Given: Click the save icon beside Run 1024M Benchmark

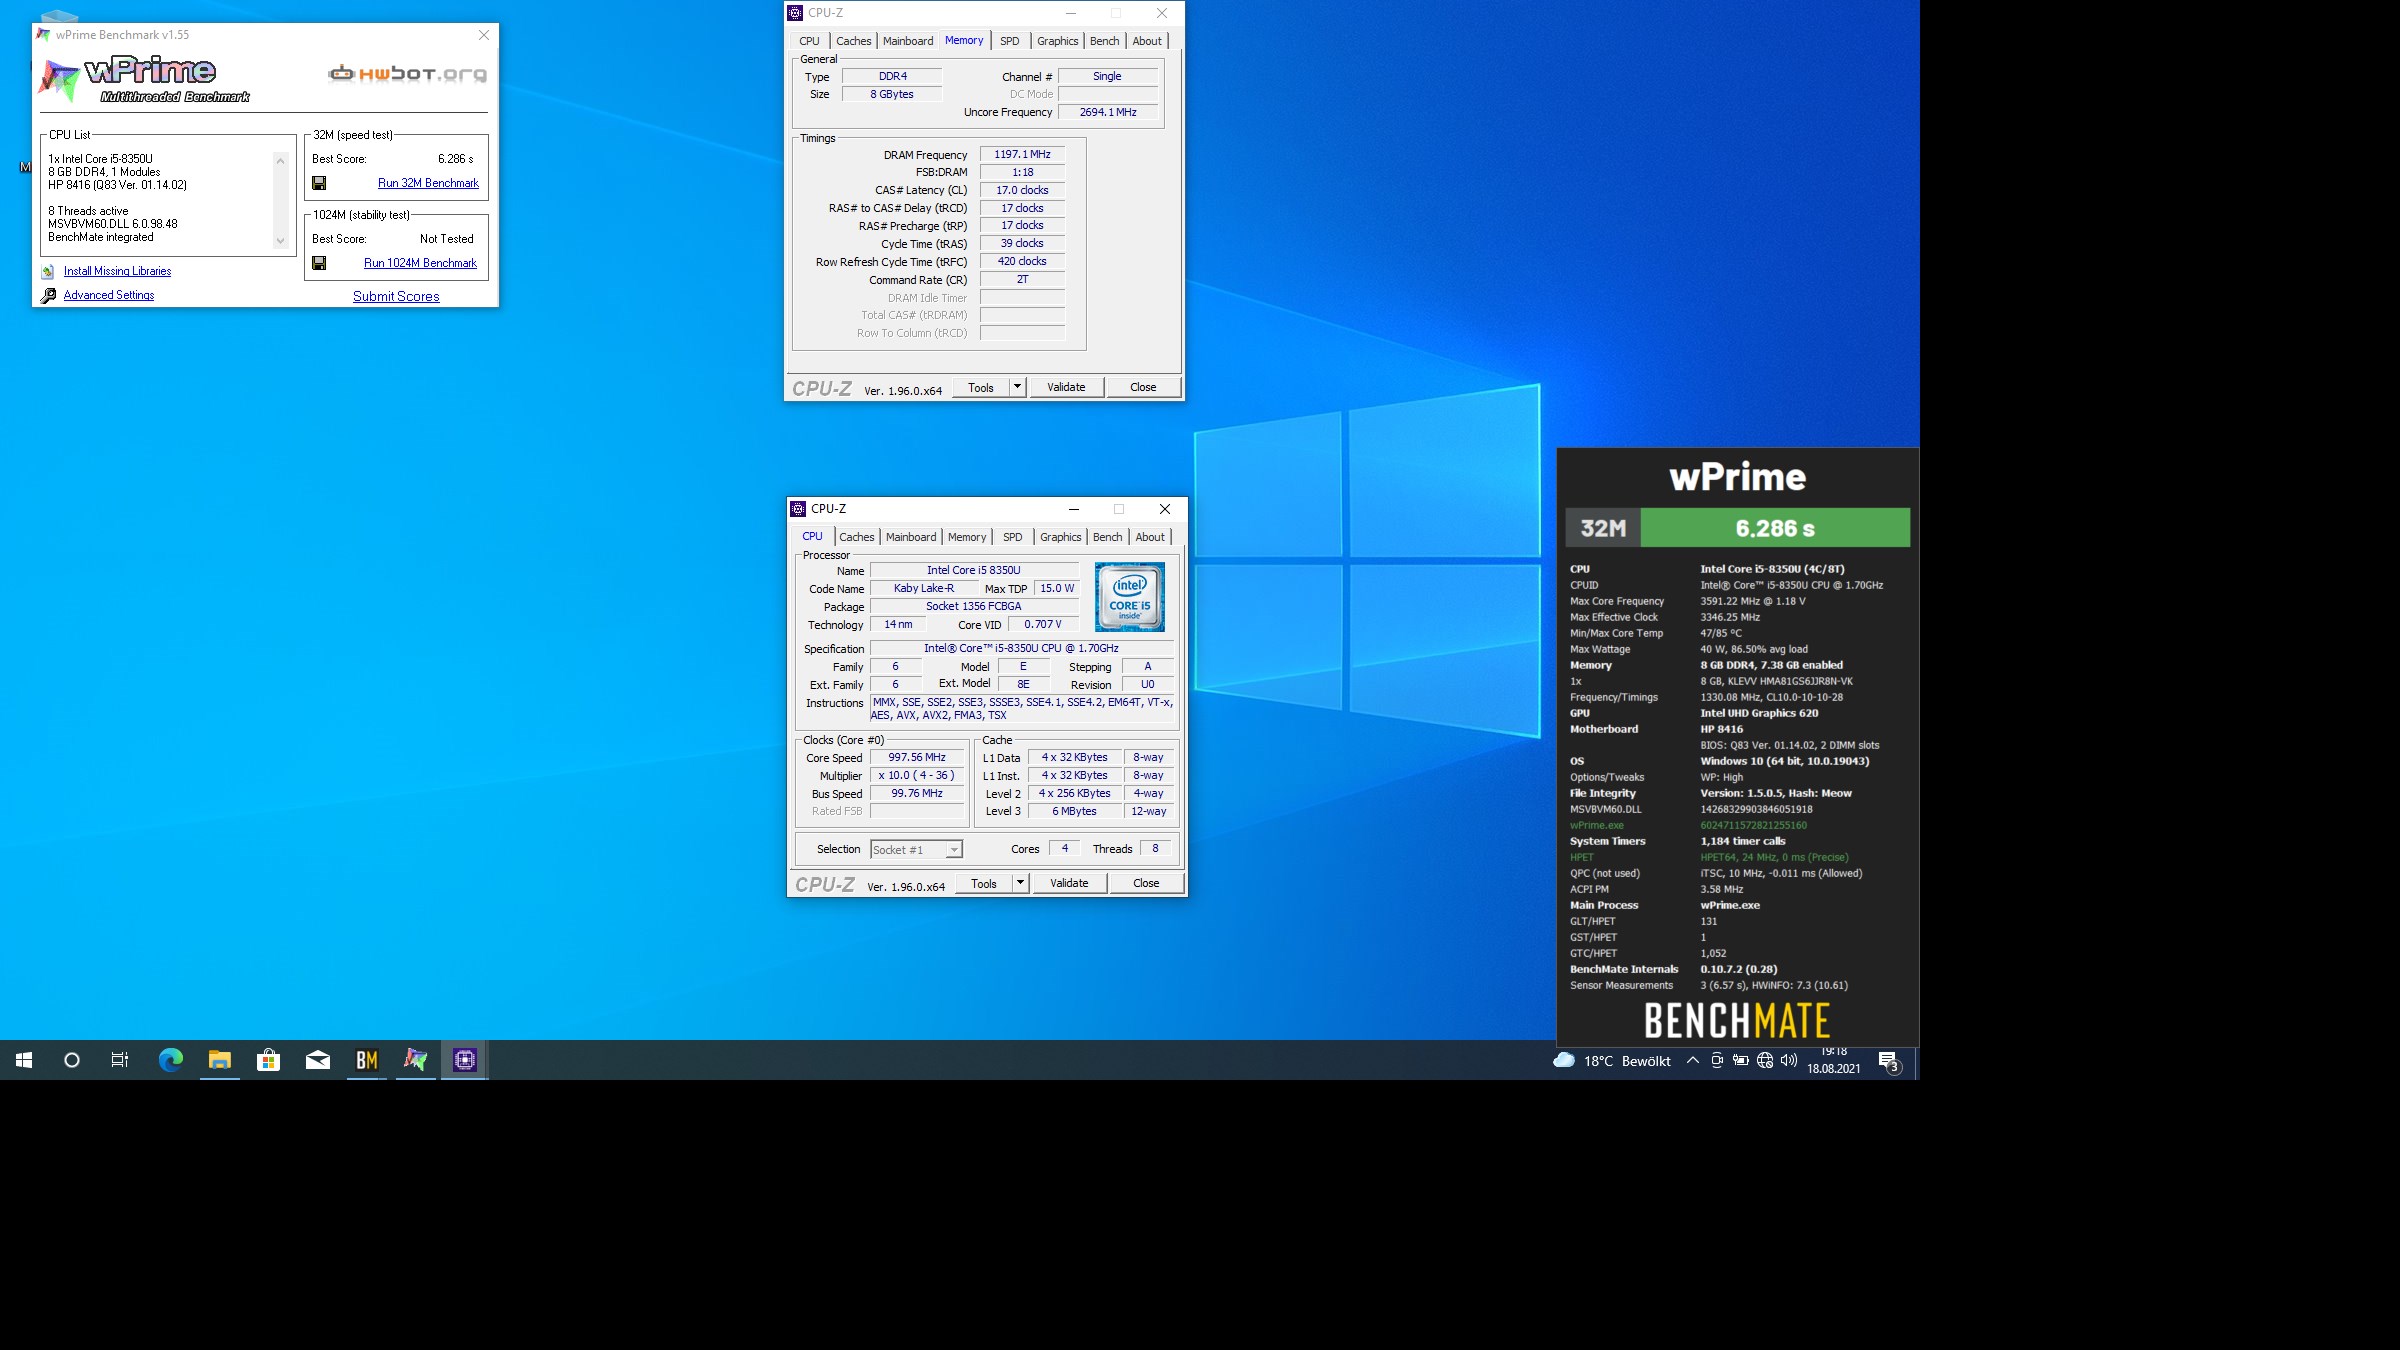Looking at the screenshot, I should coord(319,263).
